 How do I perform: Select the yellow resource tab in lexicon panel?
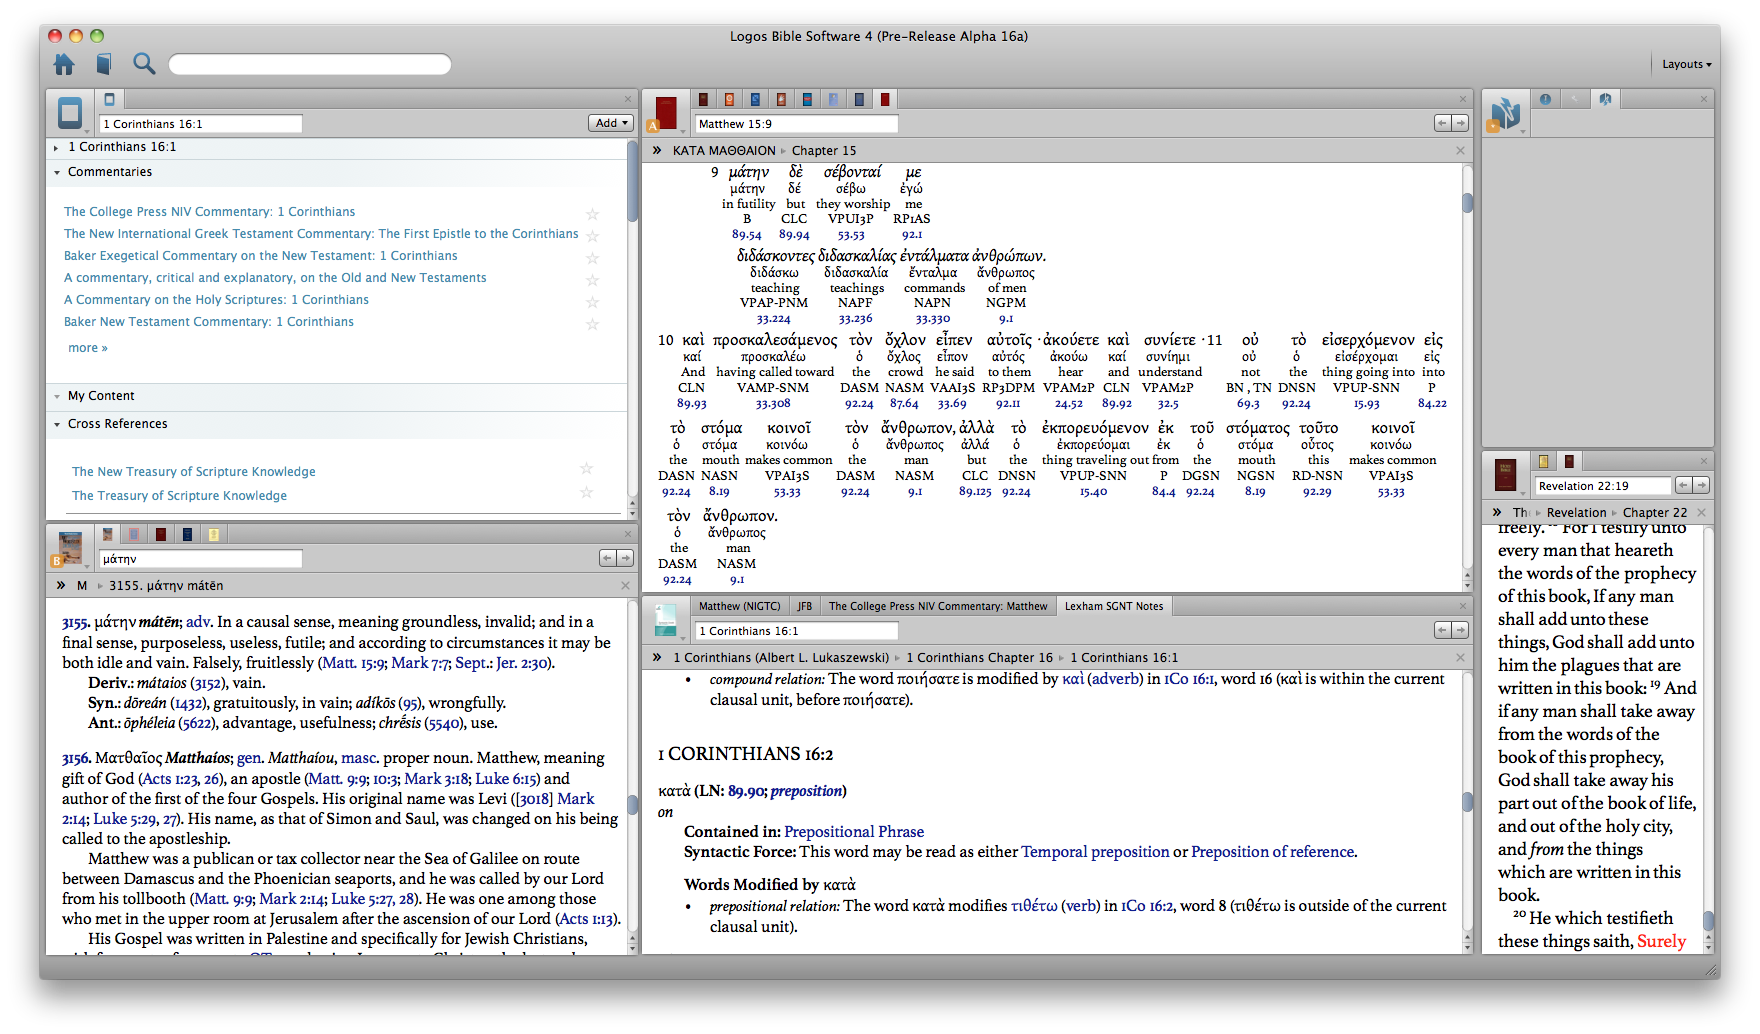(x=213, y=534)
